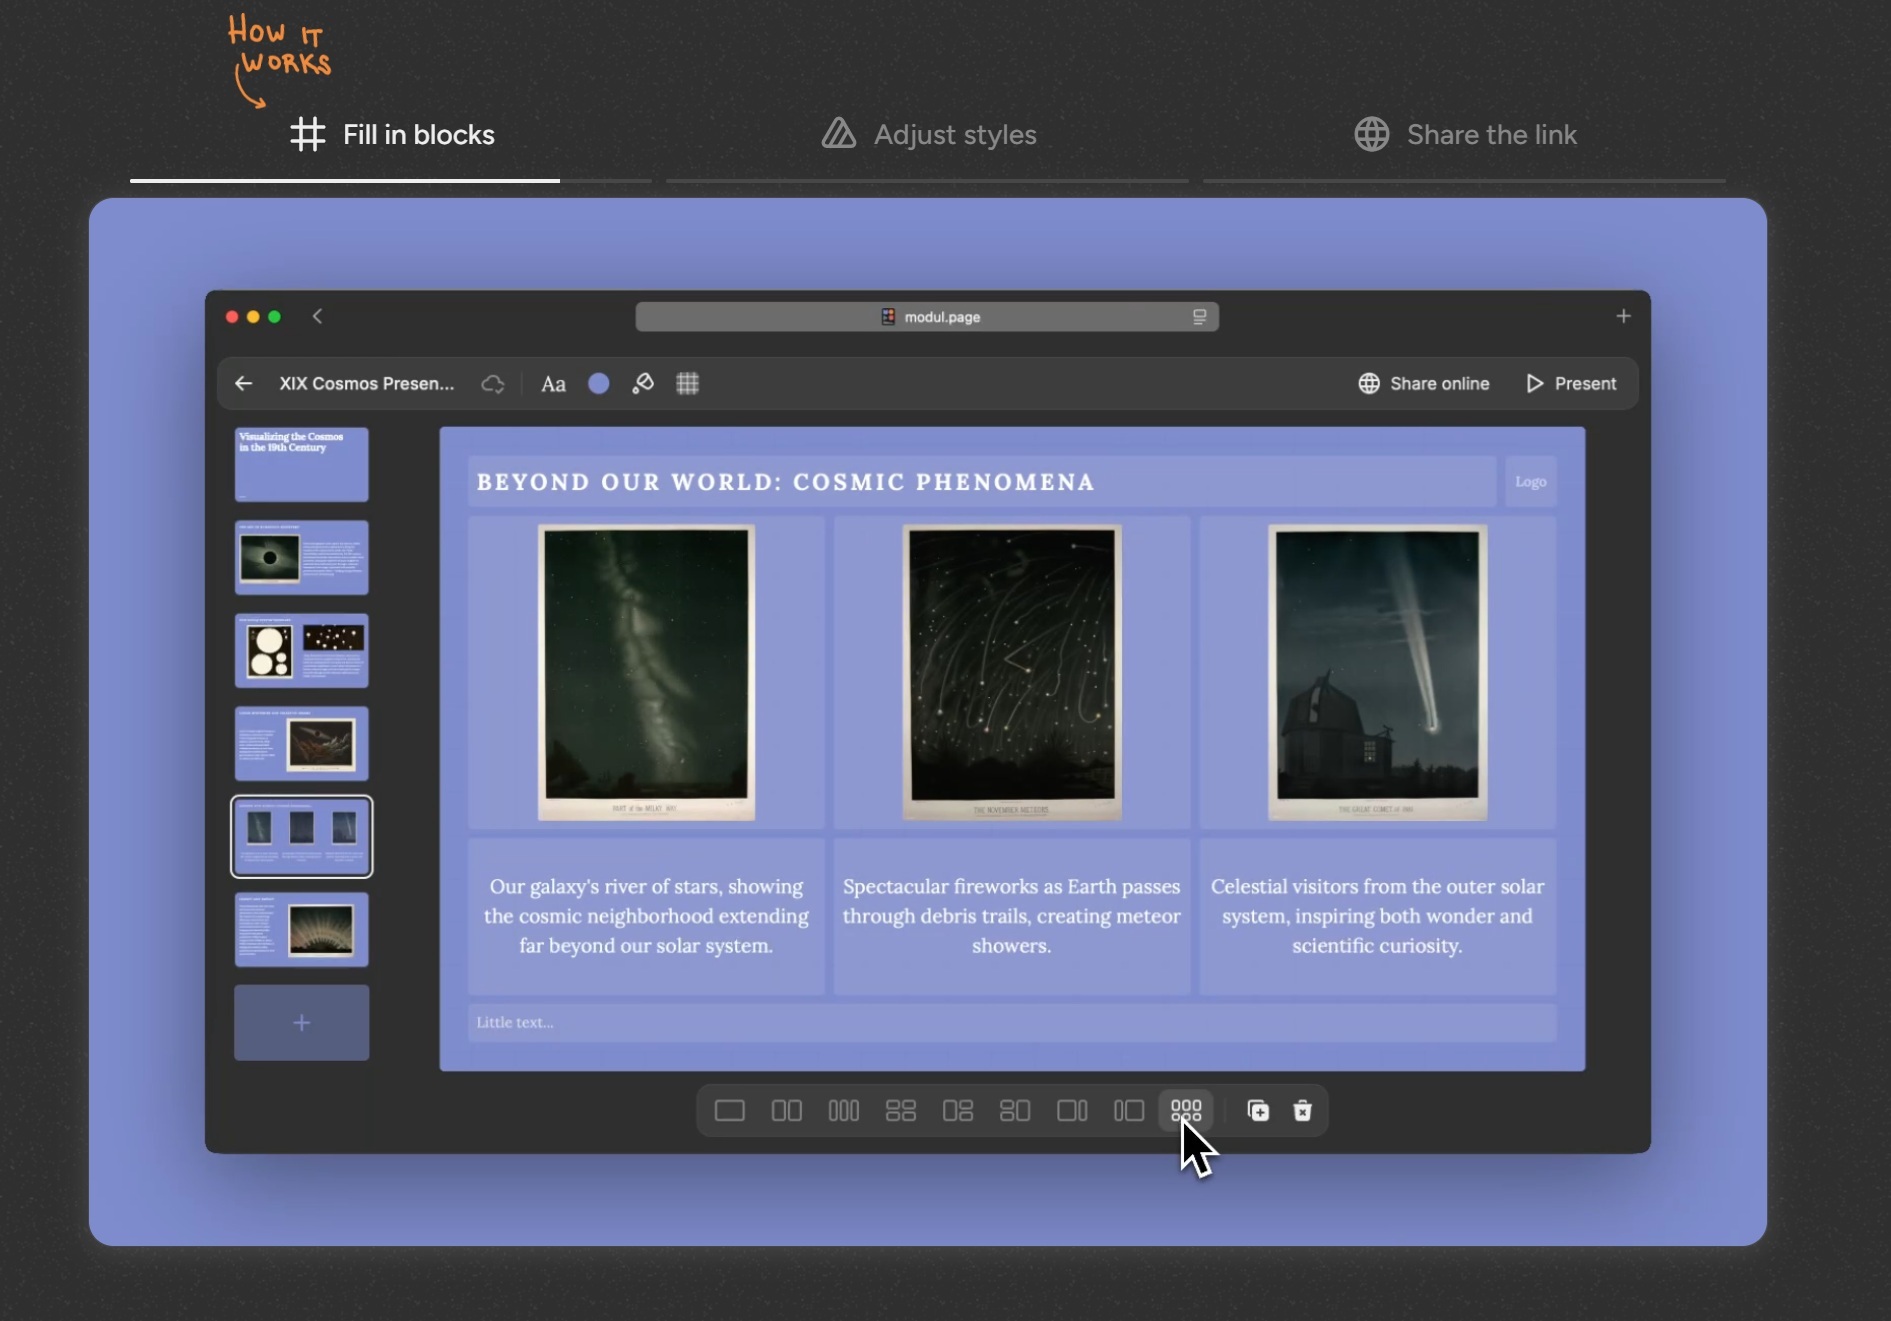Screen dimensions: 1891x1321
Task: Open the Fill in blocks tab
Action: pyautogui.click(x=392, y=135)
